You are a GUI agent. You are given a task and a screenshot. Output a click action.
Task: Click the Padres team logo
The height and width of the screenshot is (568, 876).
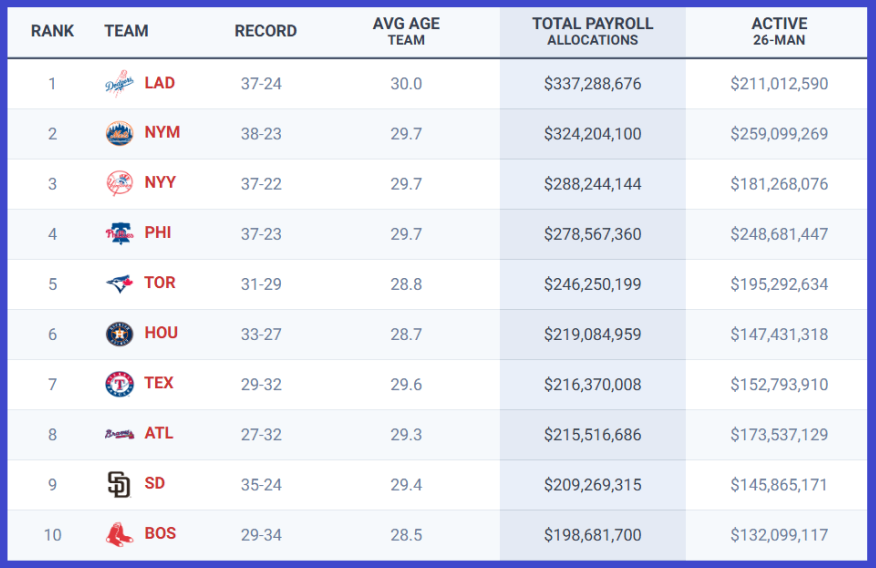(x=119, y=484)
